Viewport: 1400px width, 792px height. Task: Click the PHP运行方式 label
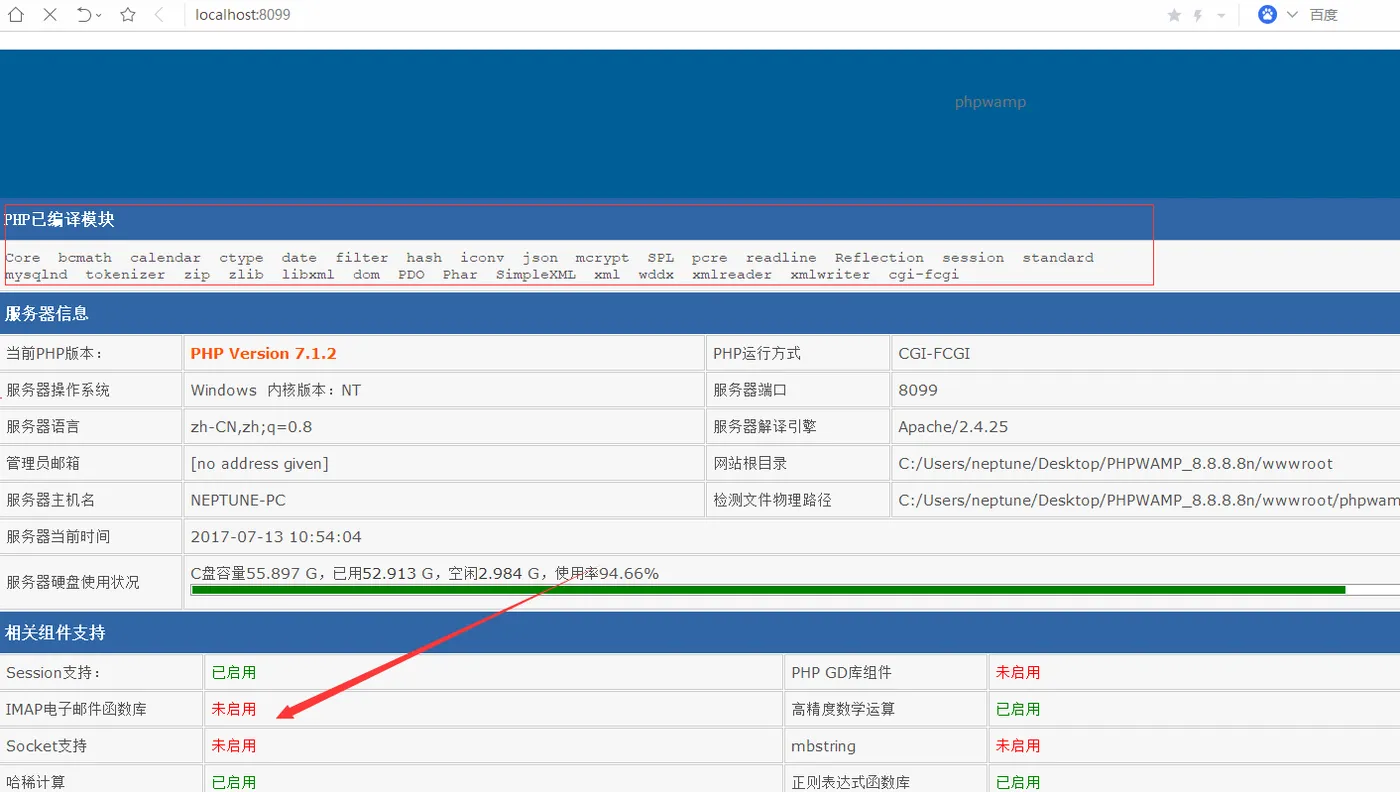click(757, 354)
